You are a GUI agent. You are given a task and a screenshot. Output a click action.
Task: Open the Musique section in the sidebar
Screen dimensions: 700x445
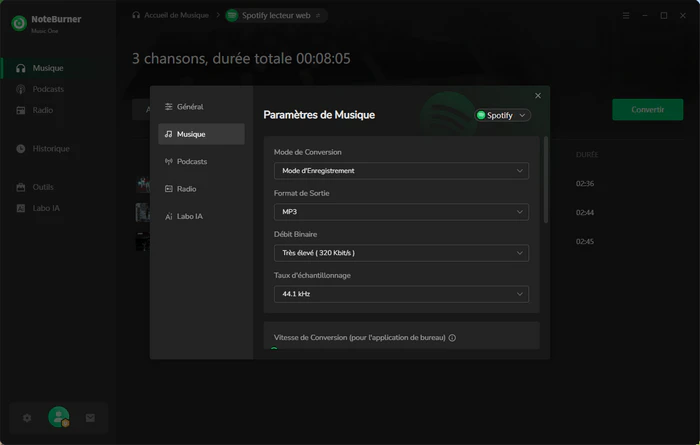click(x=58, y=68)
